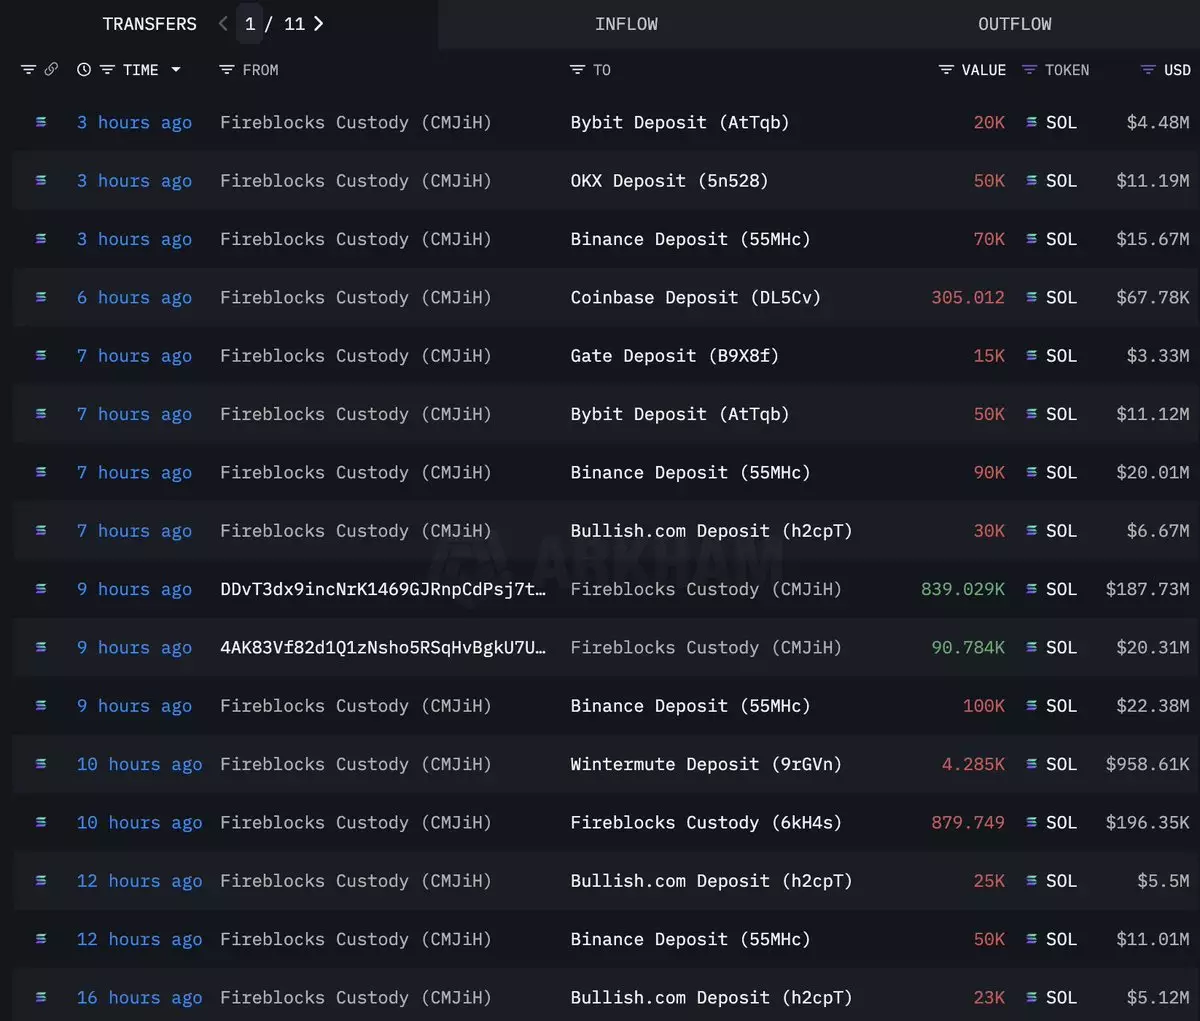1200x1021 pixels.
Task: Click SOL token icon in the $187.73M row
Action: click(x=1031, y=589)
